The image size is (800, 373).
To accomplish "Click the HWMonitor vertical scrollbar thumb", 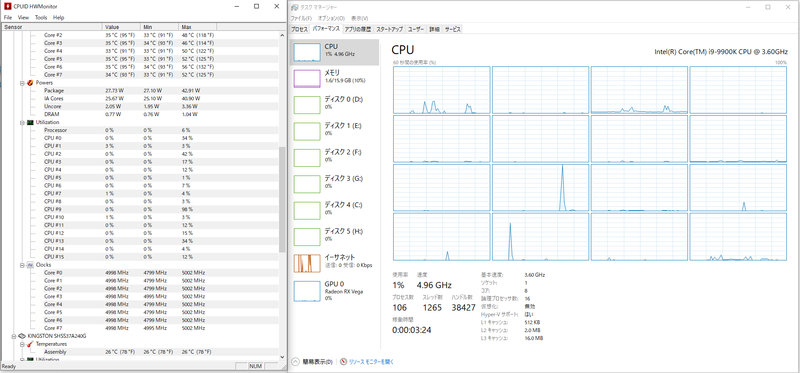I will pos(282,200).
